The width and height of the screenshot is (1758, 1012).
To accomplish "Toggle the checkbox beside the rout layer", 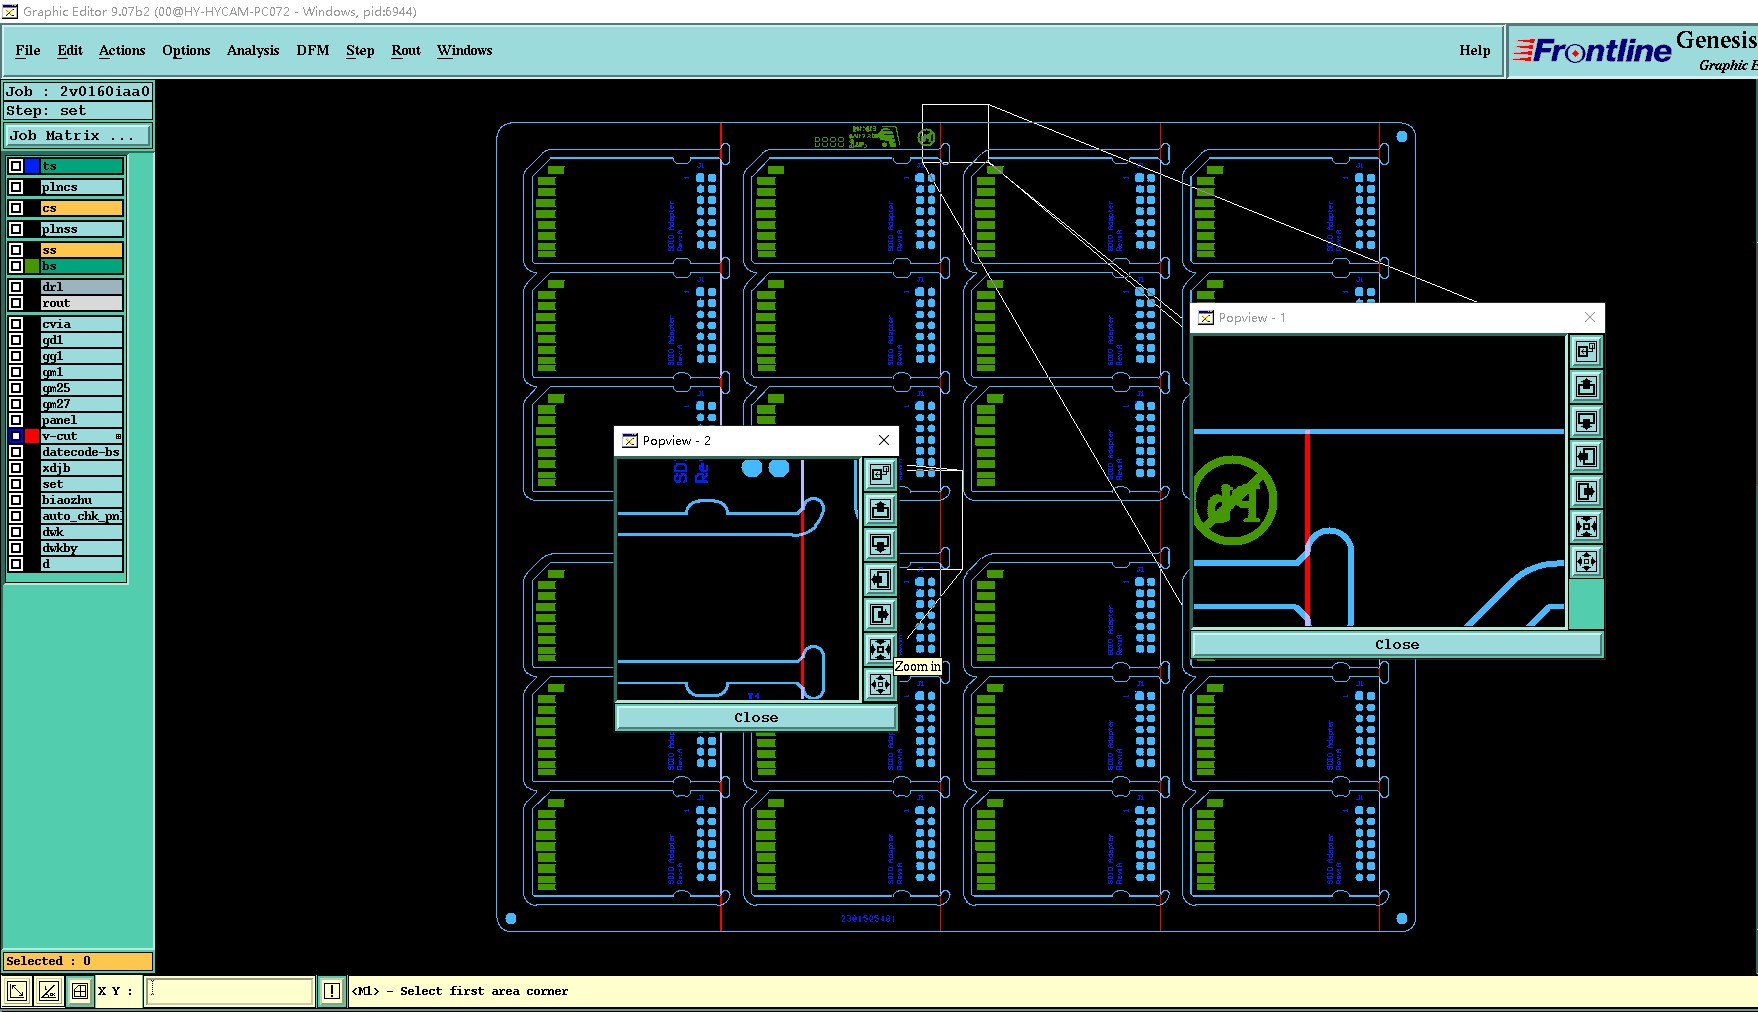I will pos(16,303).
